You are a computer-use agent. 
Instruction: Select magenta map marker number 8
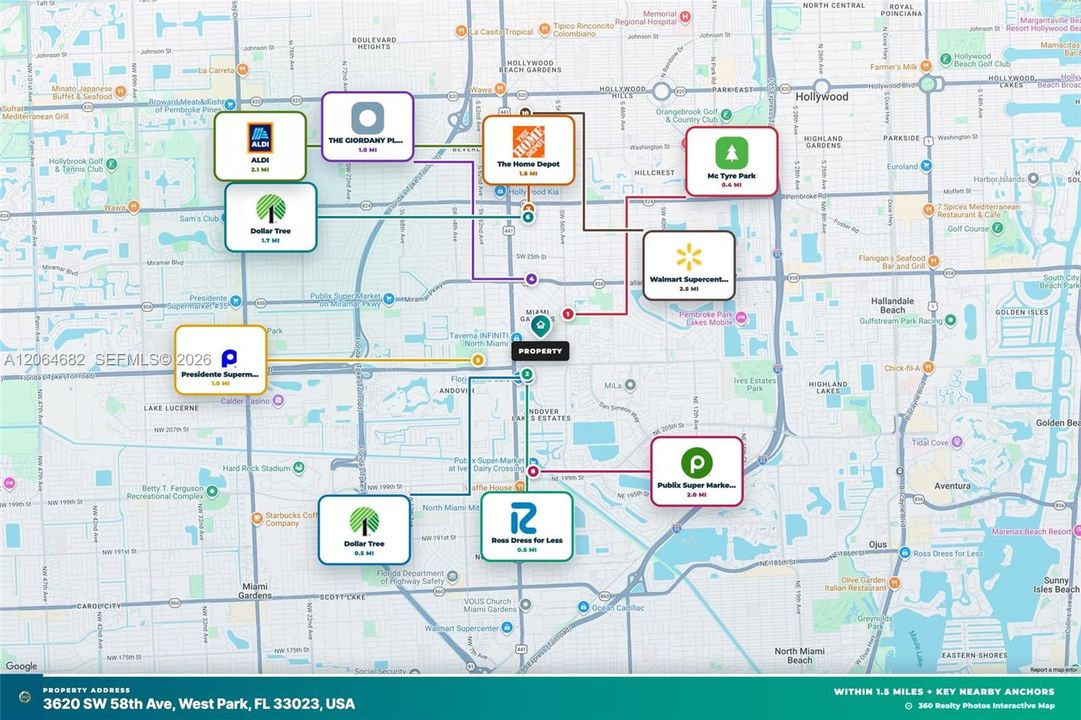533,472
